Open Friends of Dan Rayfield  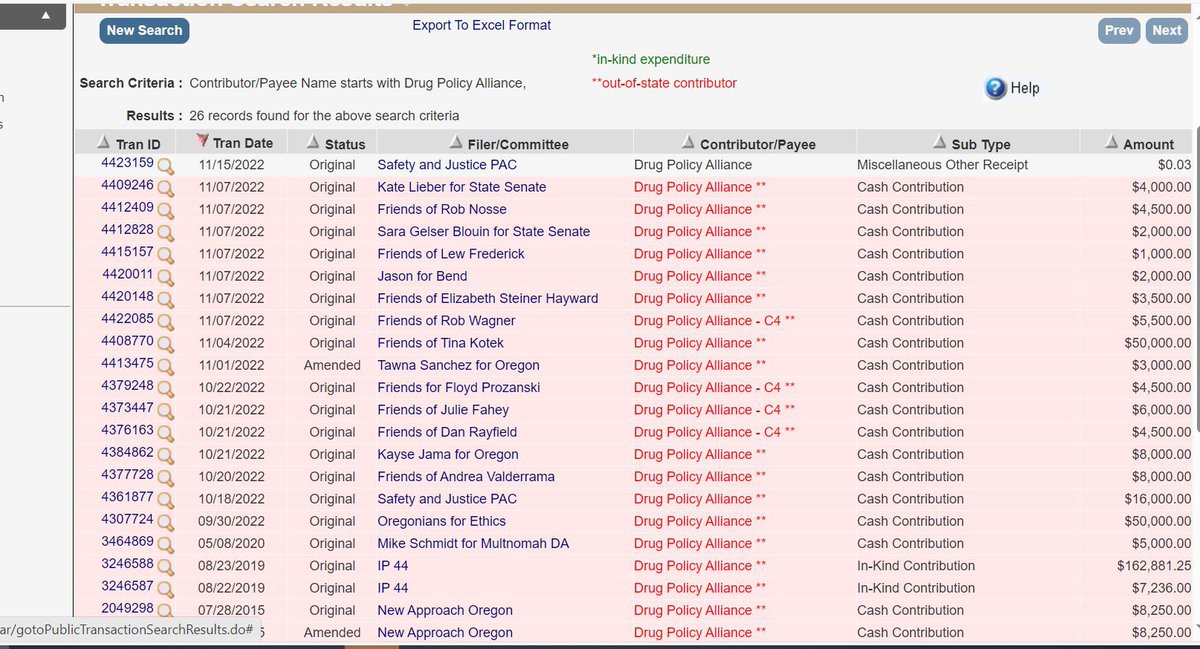447,432
